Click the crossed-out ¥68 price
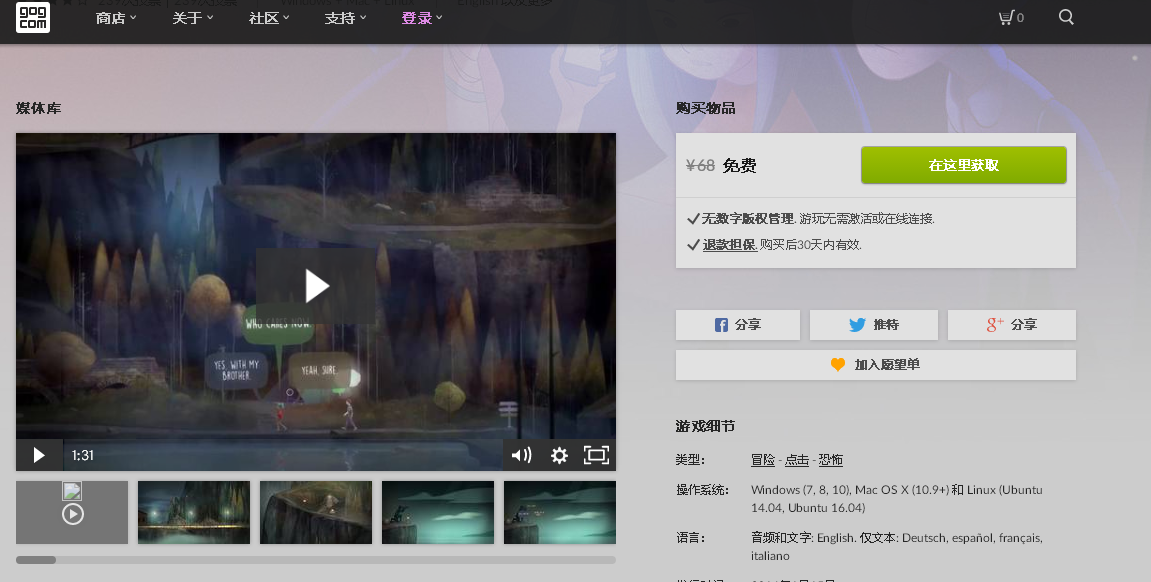This screenshot has width=1151, height=582. point(700,166)
